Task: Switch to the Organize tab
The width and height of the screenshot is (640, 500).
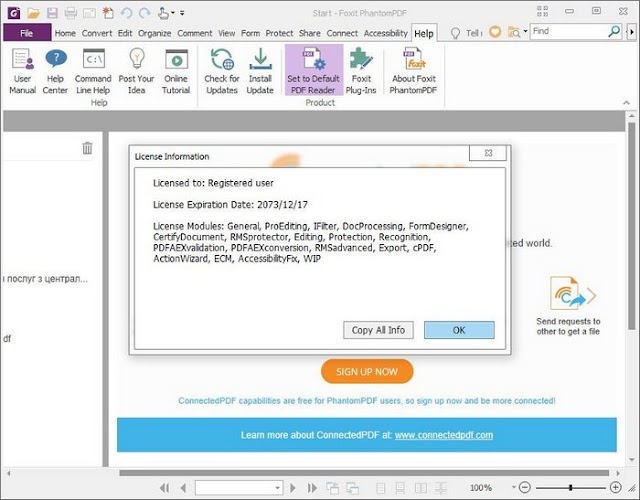Action: click(x=155, y=33)
